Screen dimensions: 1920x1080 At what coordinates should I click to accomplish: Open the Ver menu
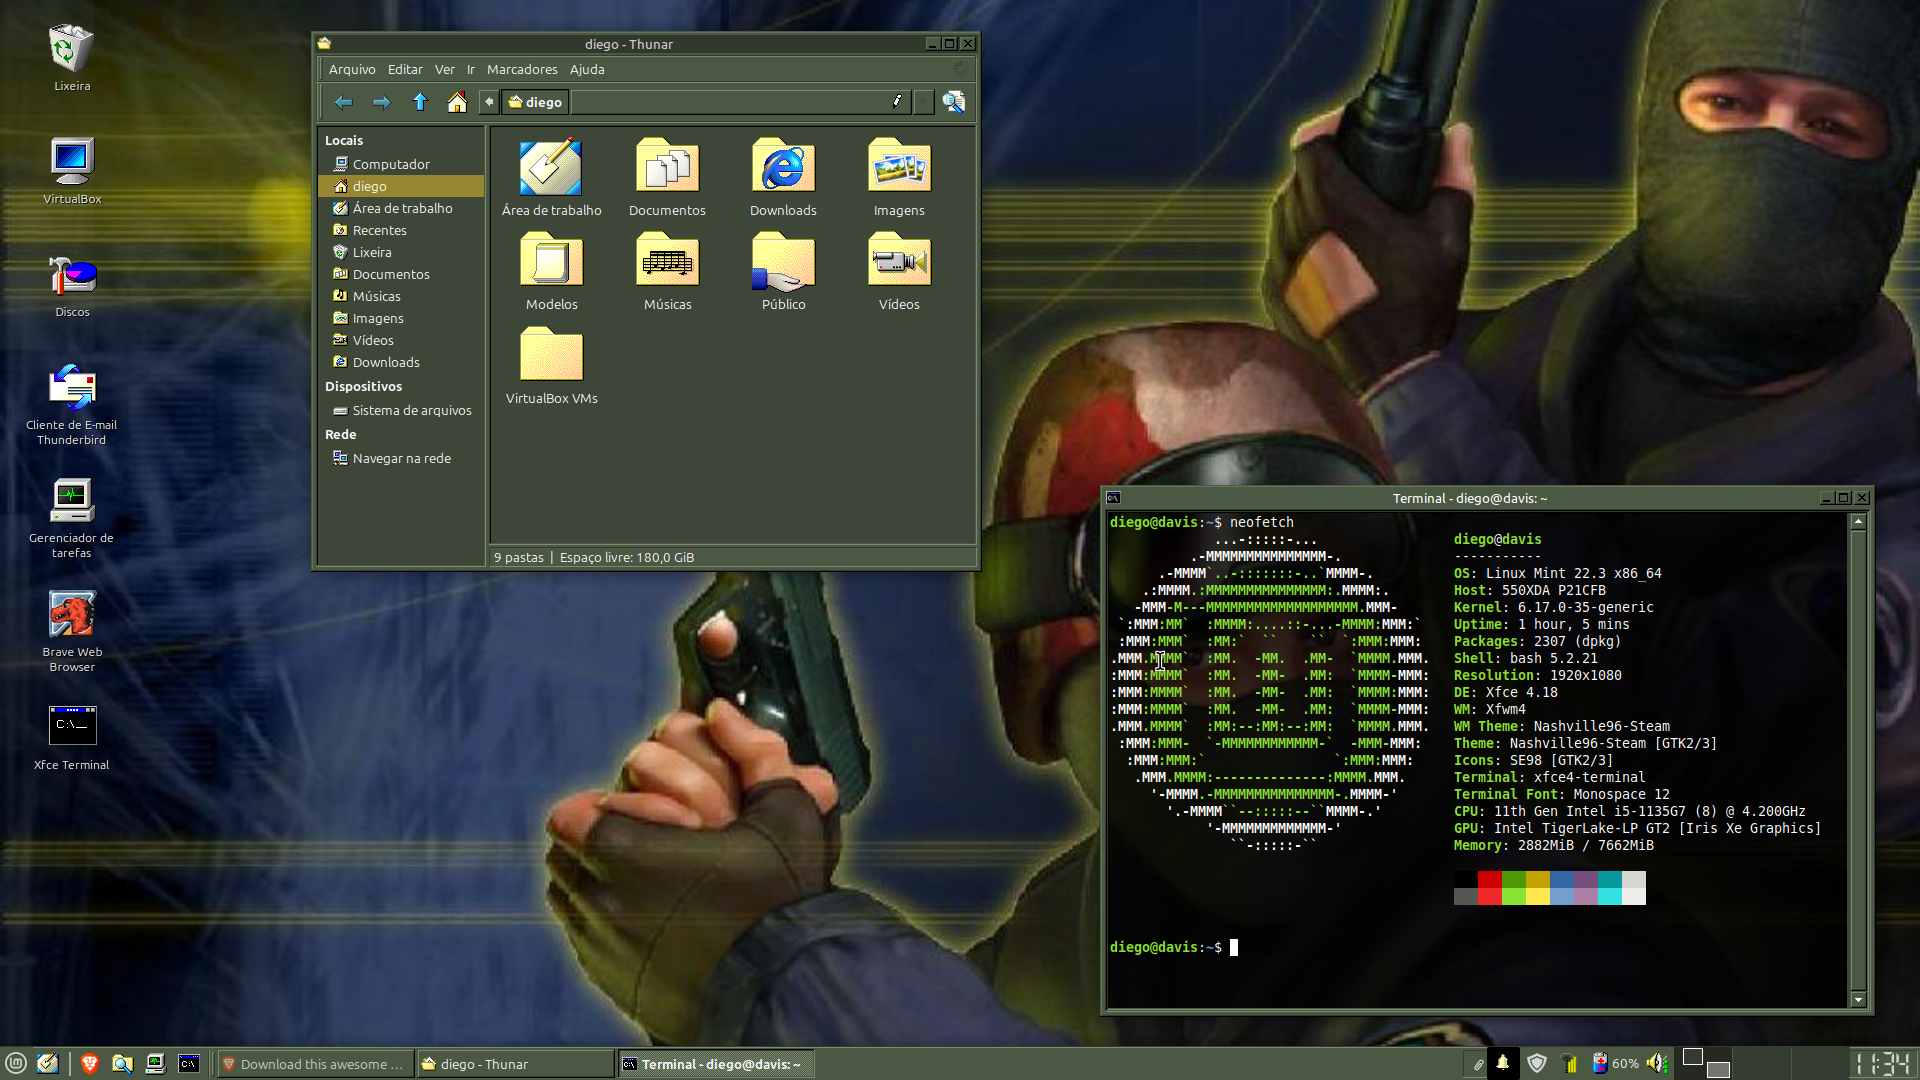[x=445, y=69]
